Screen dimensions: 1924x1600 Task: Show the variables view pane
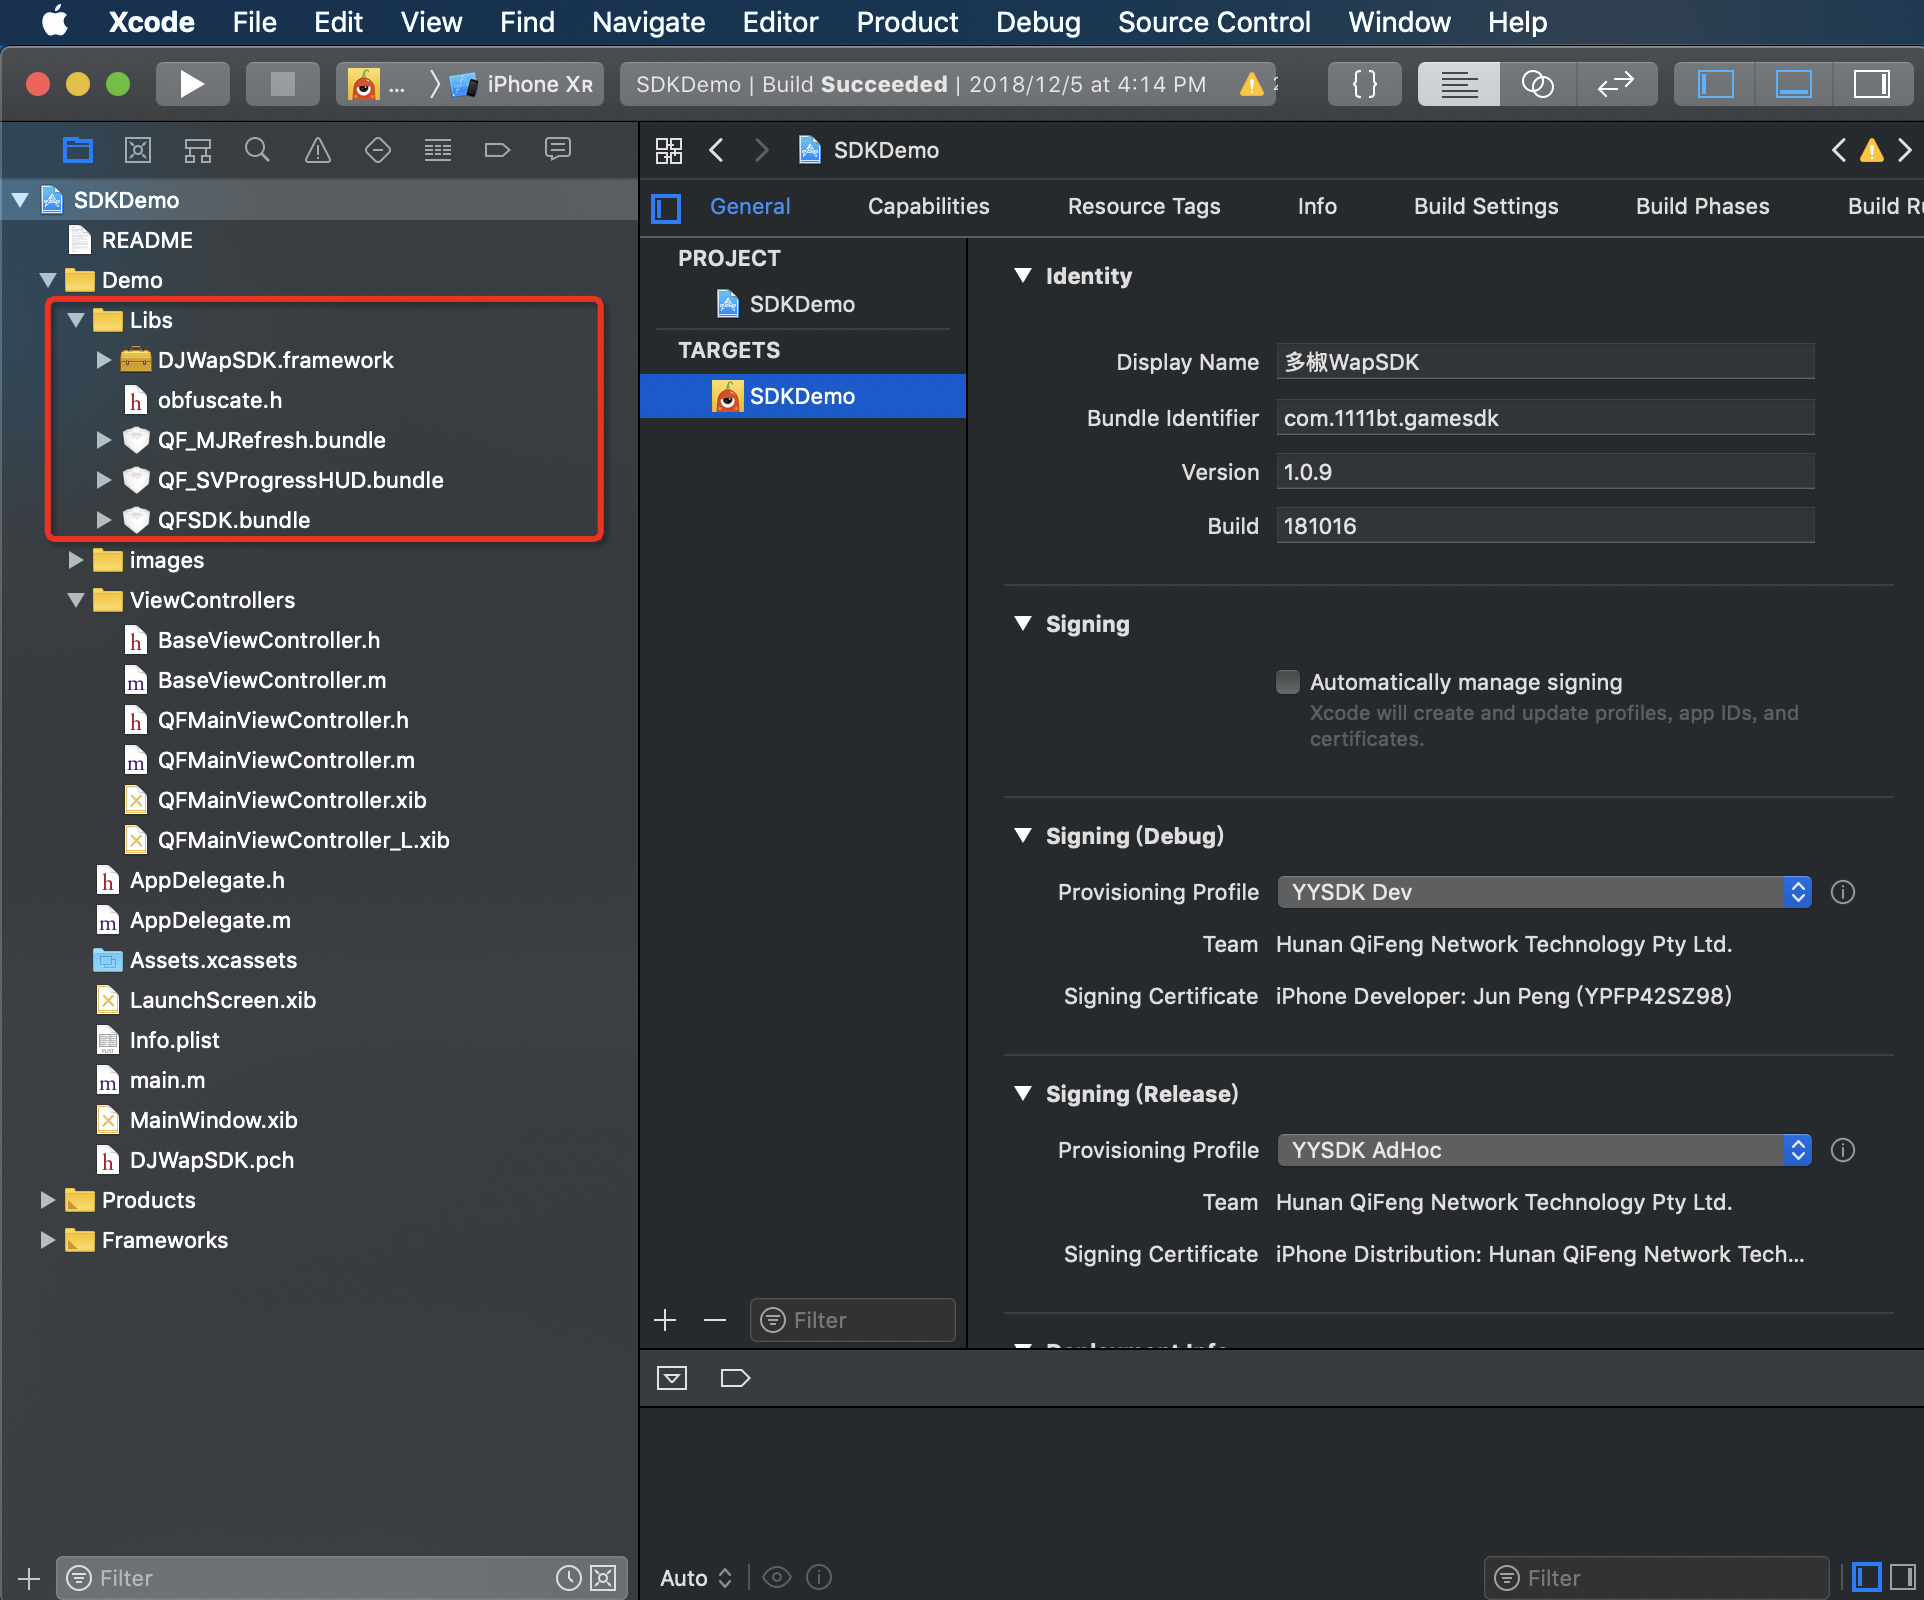pyautogui.click(x=1866, y=1577)
